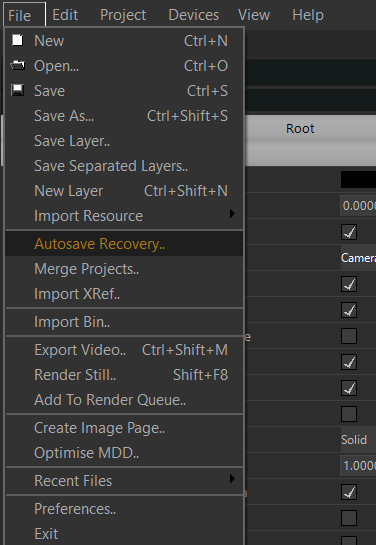Click the 0.0000 value field
Viewport: 376px width, 545px height.
coord(358,205)
